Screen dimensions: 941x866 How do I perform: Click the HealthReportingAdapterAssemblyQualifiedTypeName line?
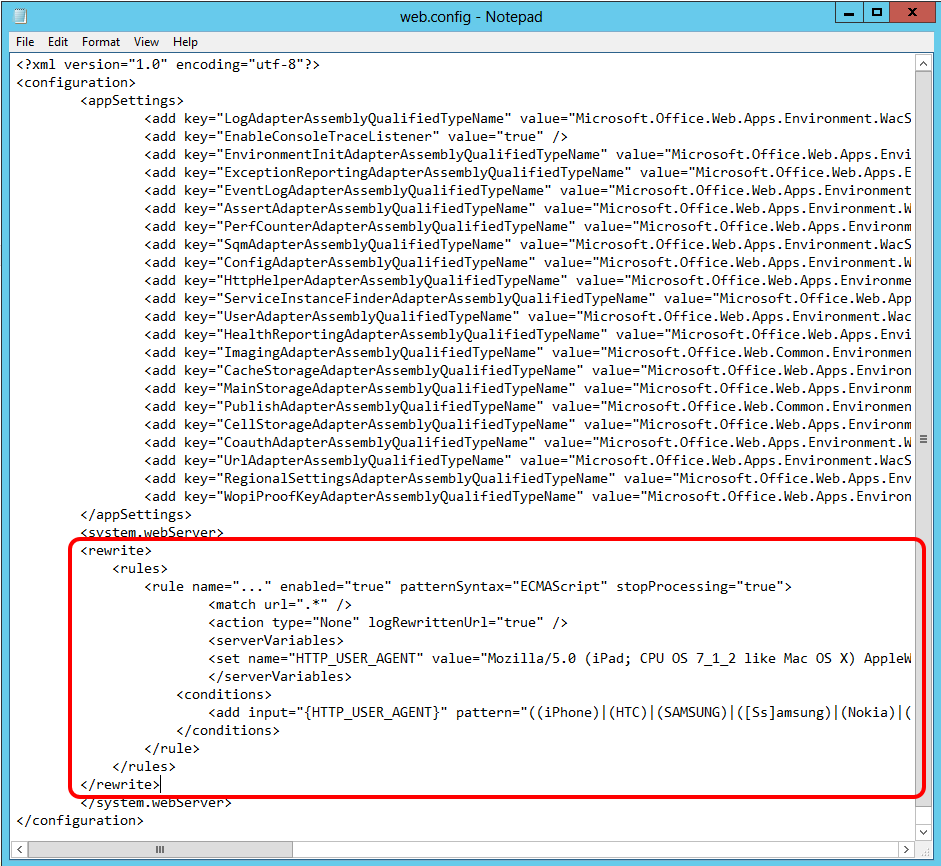(528, 334)
